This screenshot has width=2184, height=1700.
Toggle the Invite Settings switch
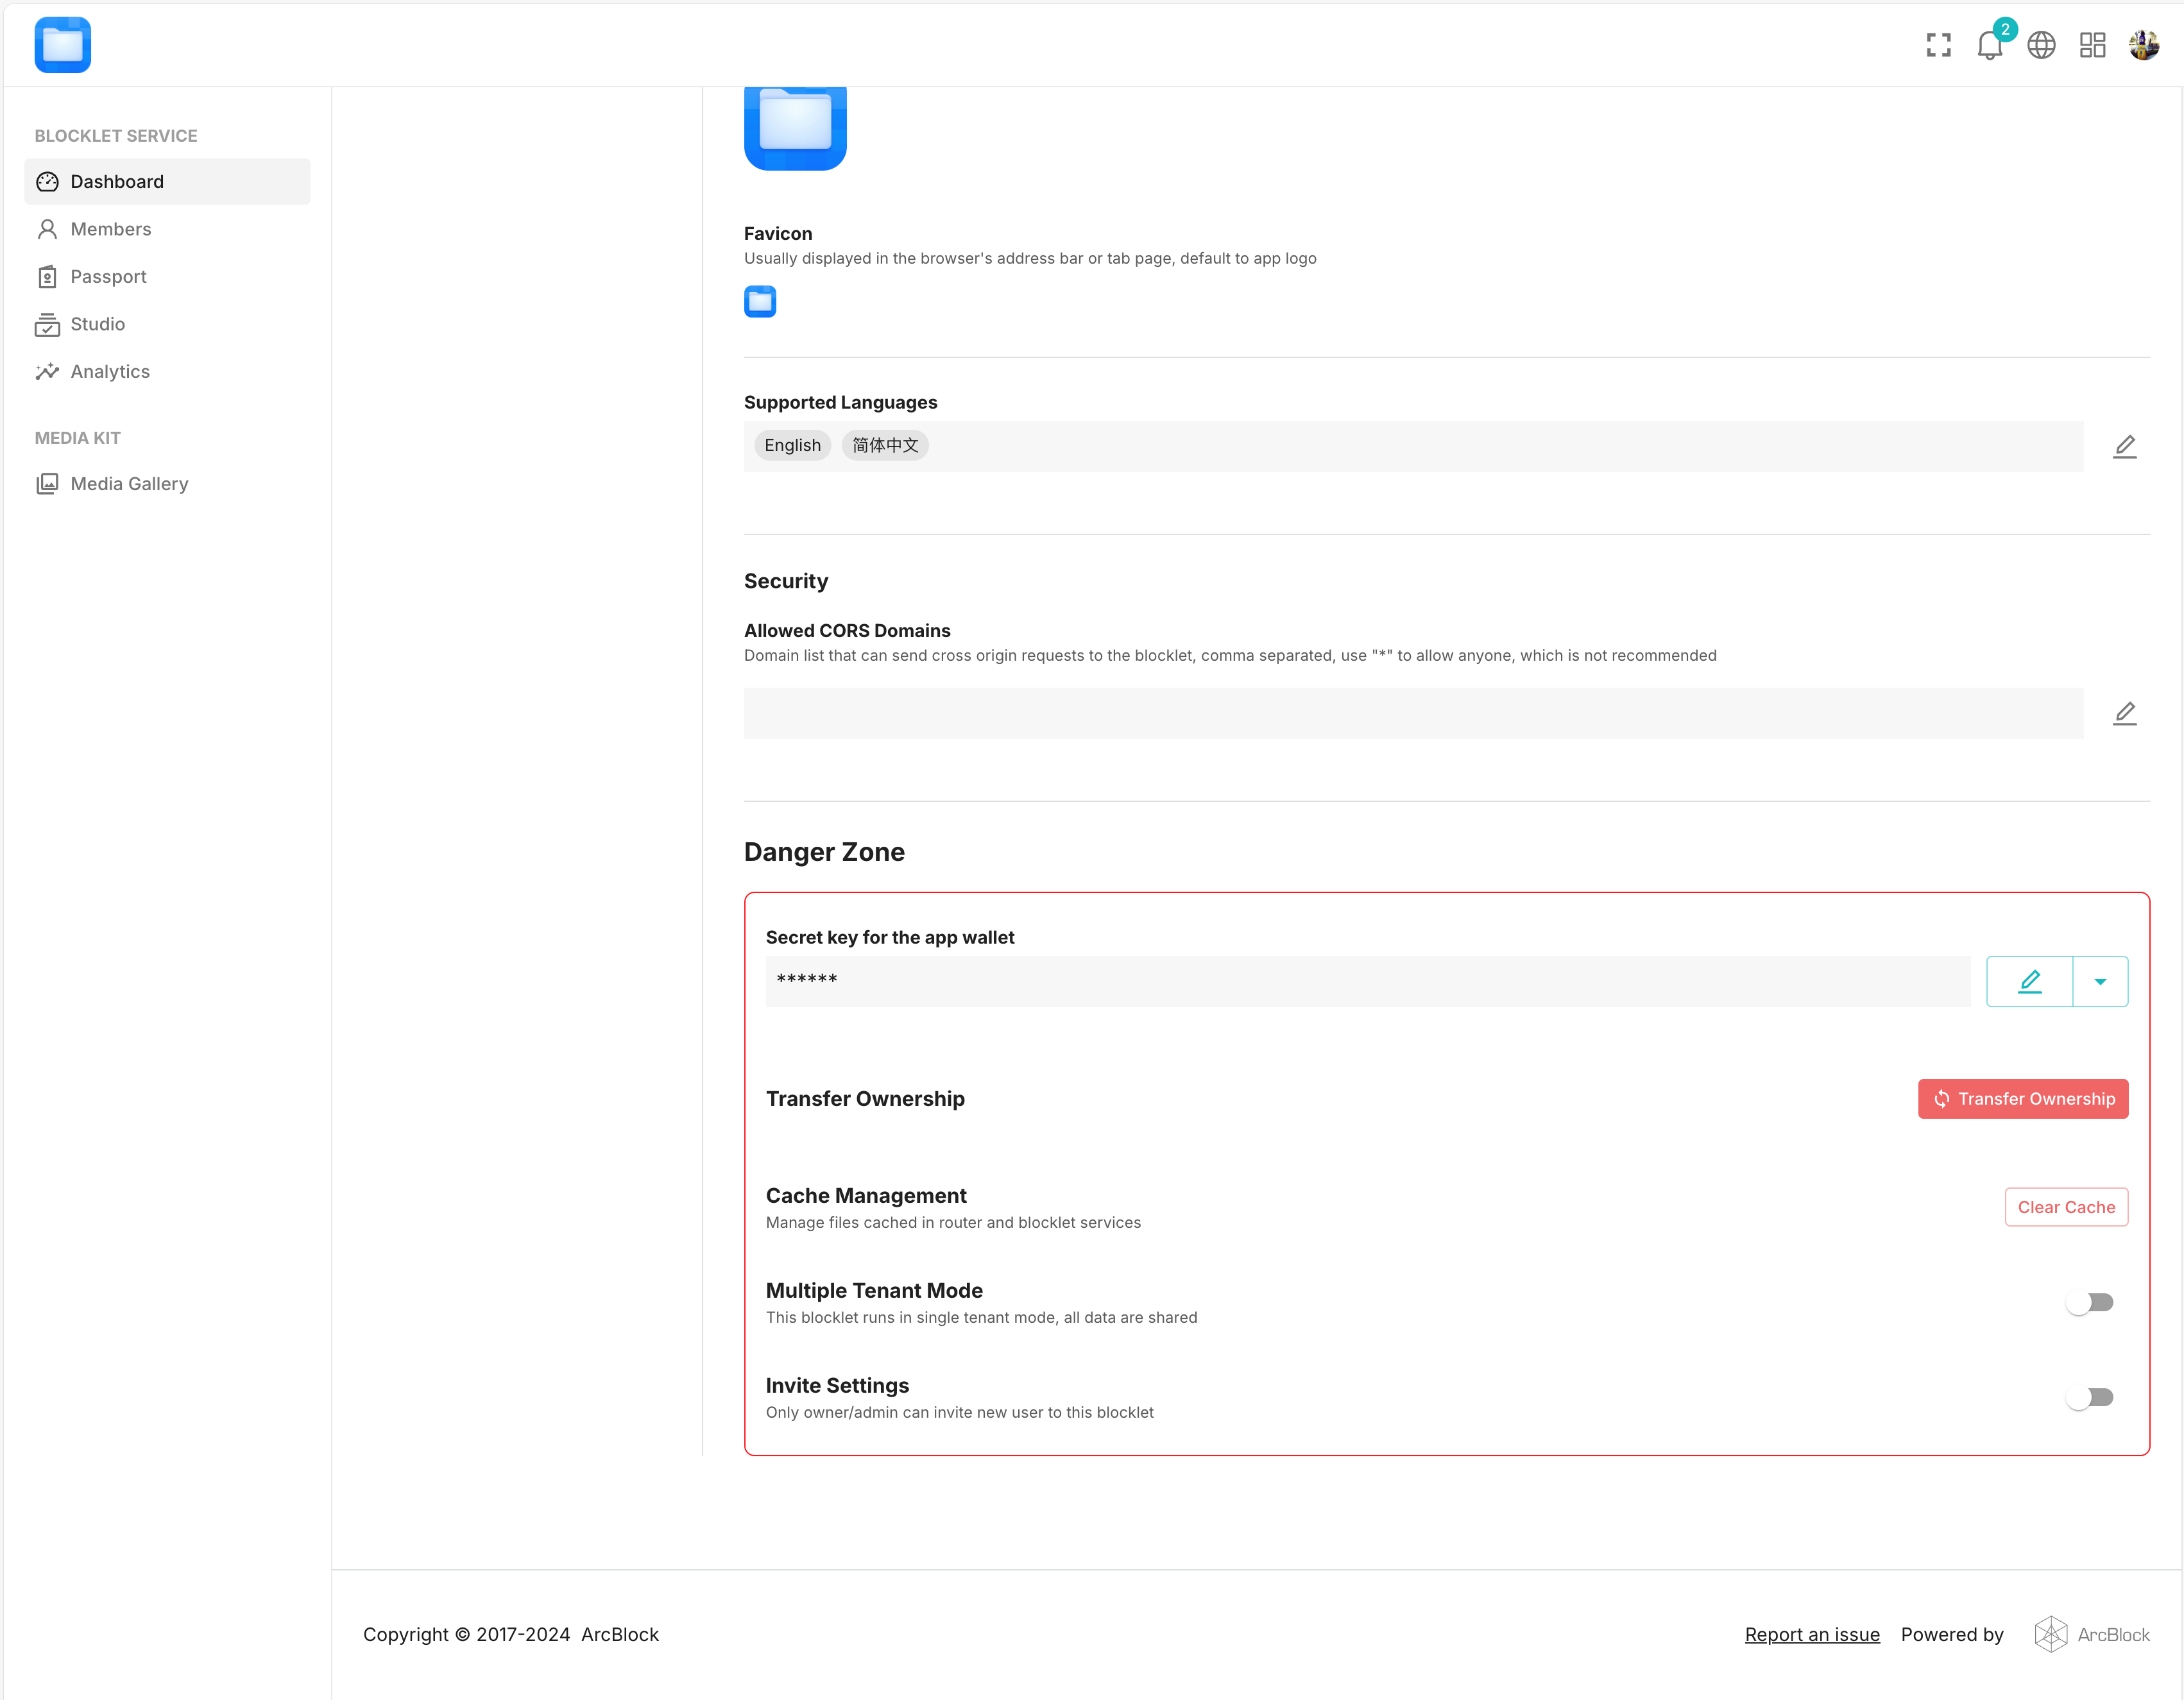(x=2090, y=1397)
